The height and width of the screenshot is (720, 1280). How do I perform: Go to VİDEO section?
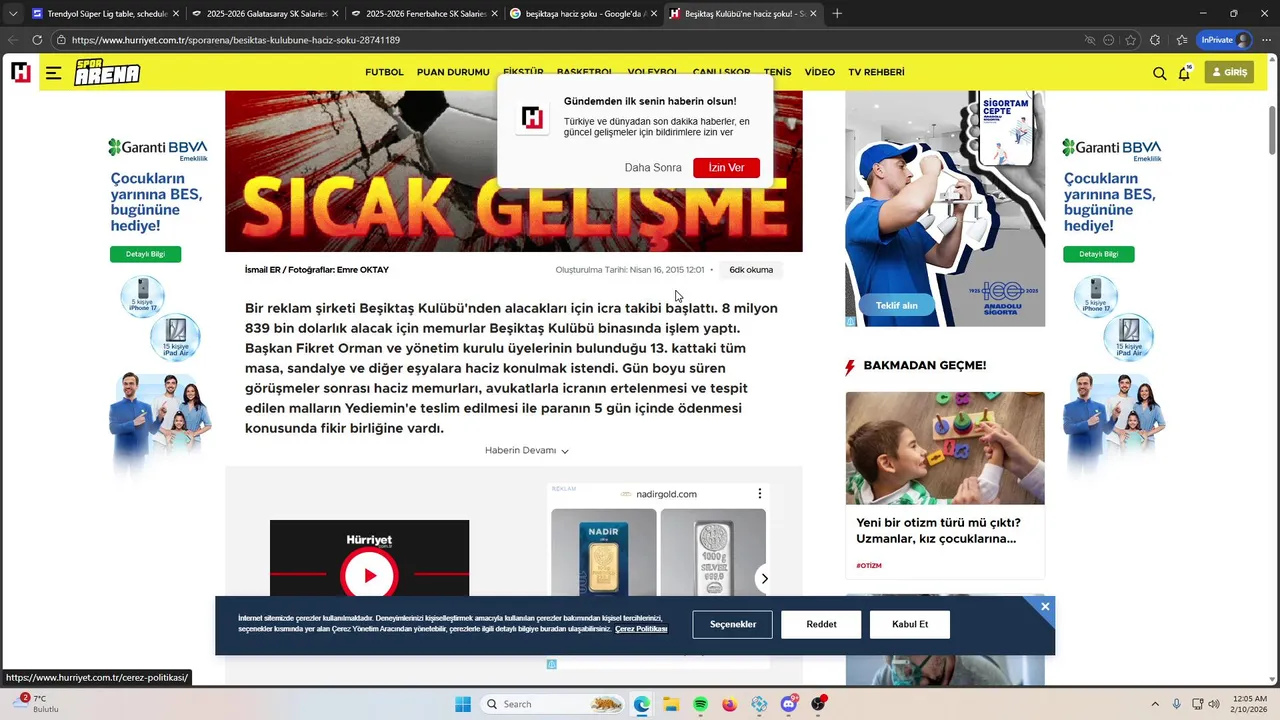coord(820,72)
